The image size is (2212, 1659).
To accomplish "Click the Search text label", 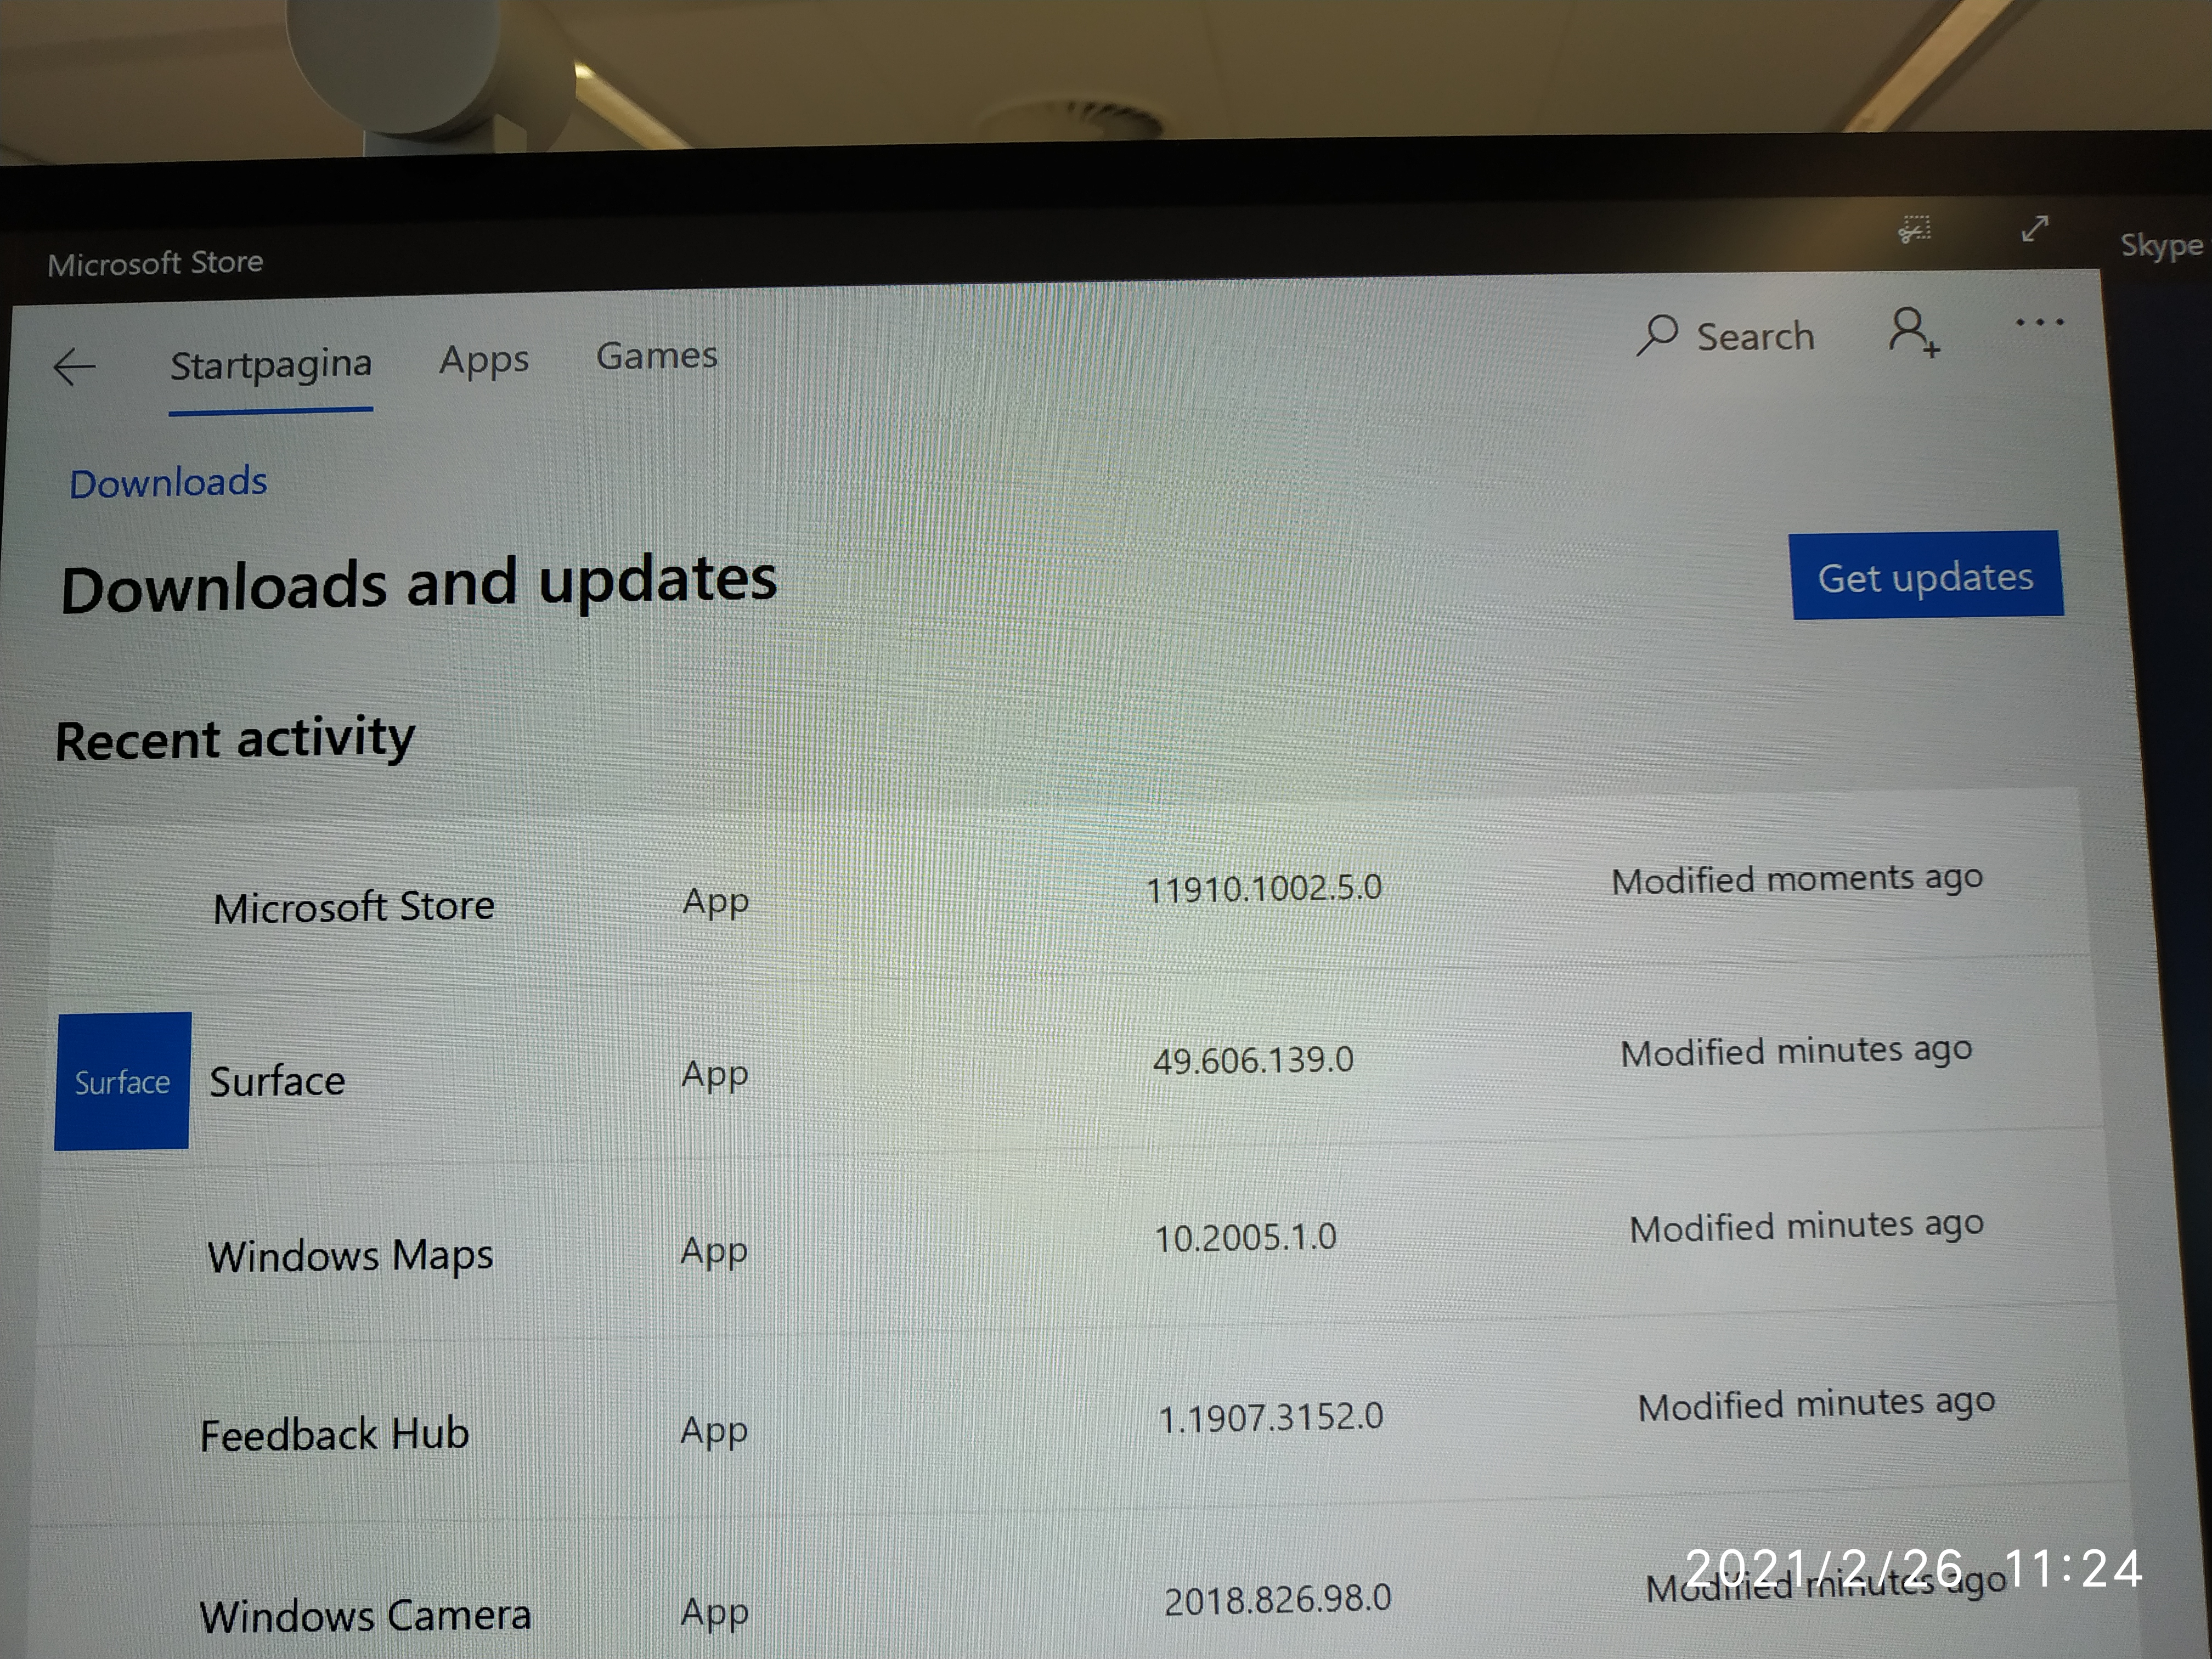I will 1755,337.
